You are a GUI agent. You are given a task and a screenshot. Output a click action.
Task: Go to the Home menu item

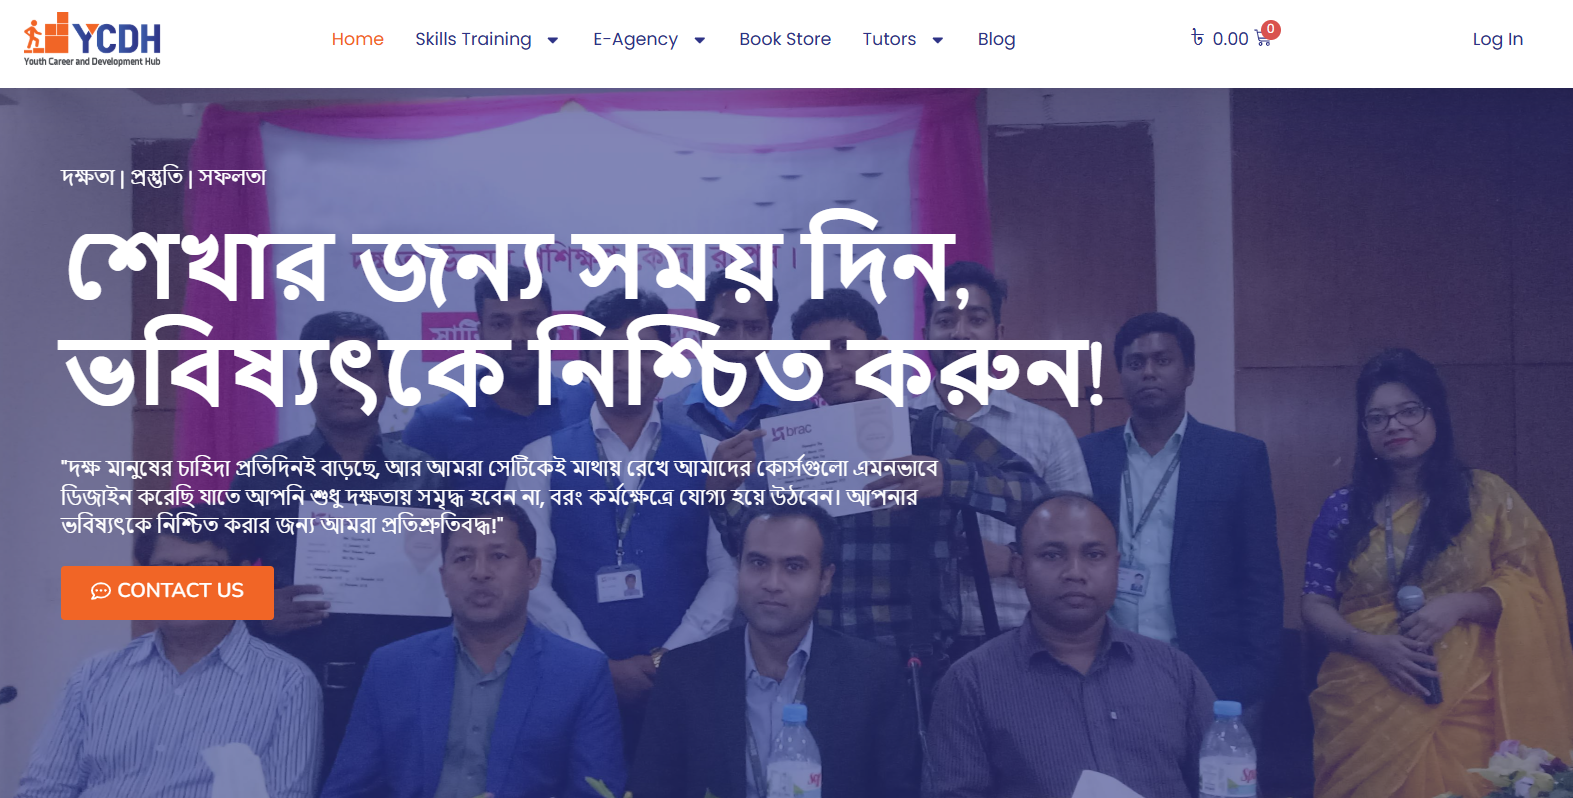[x=358, y=39]
